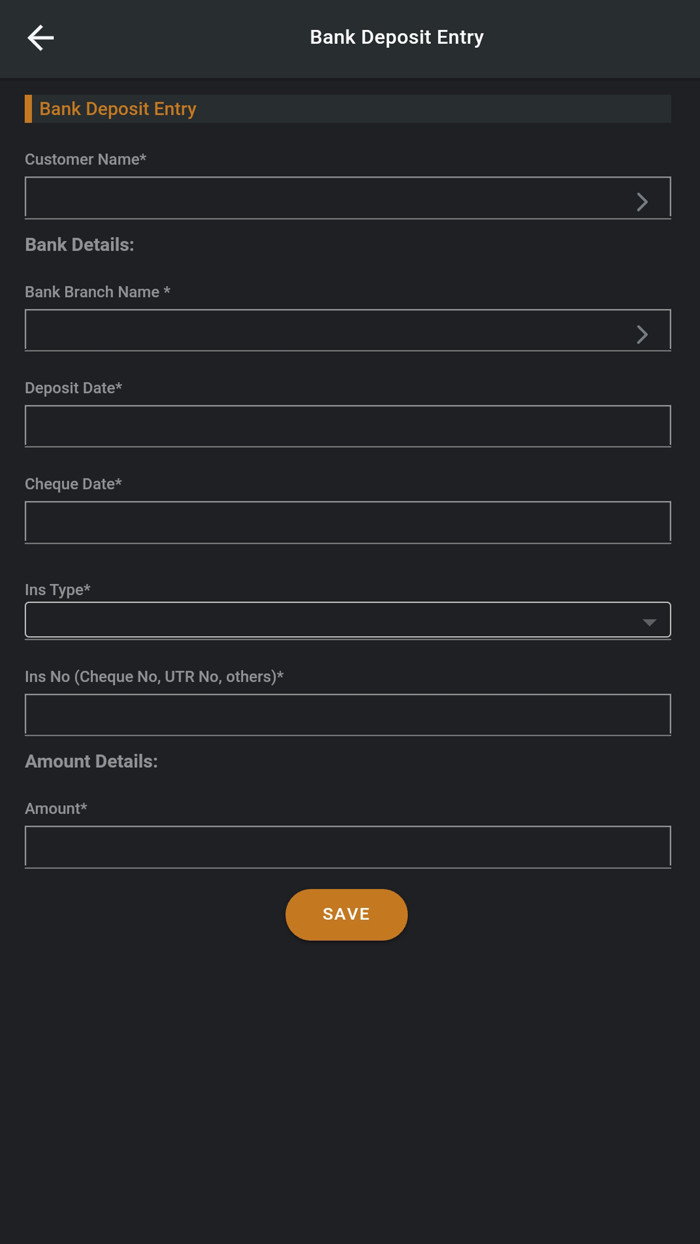
Task: Click the orange Bank Deposit Entry section heading
Action: [x=118, y=109]
